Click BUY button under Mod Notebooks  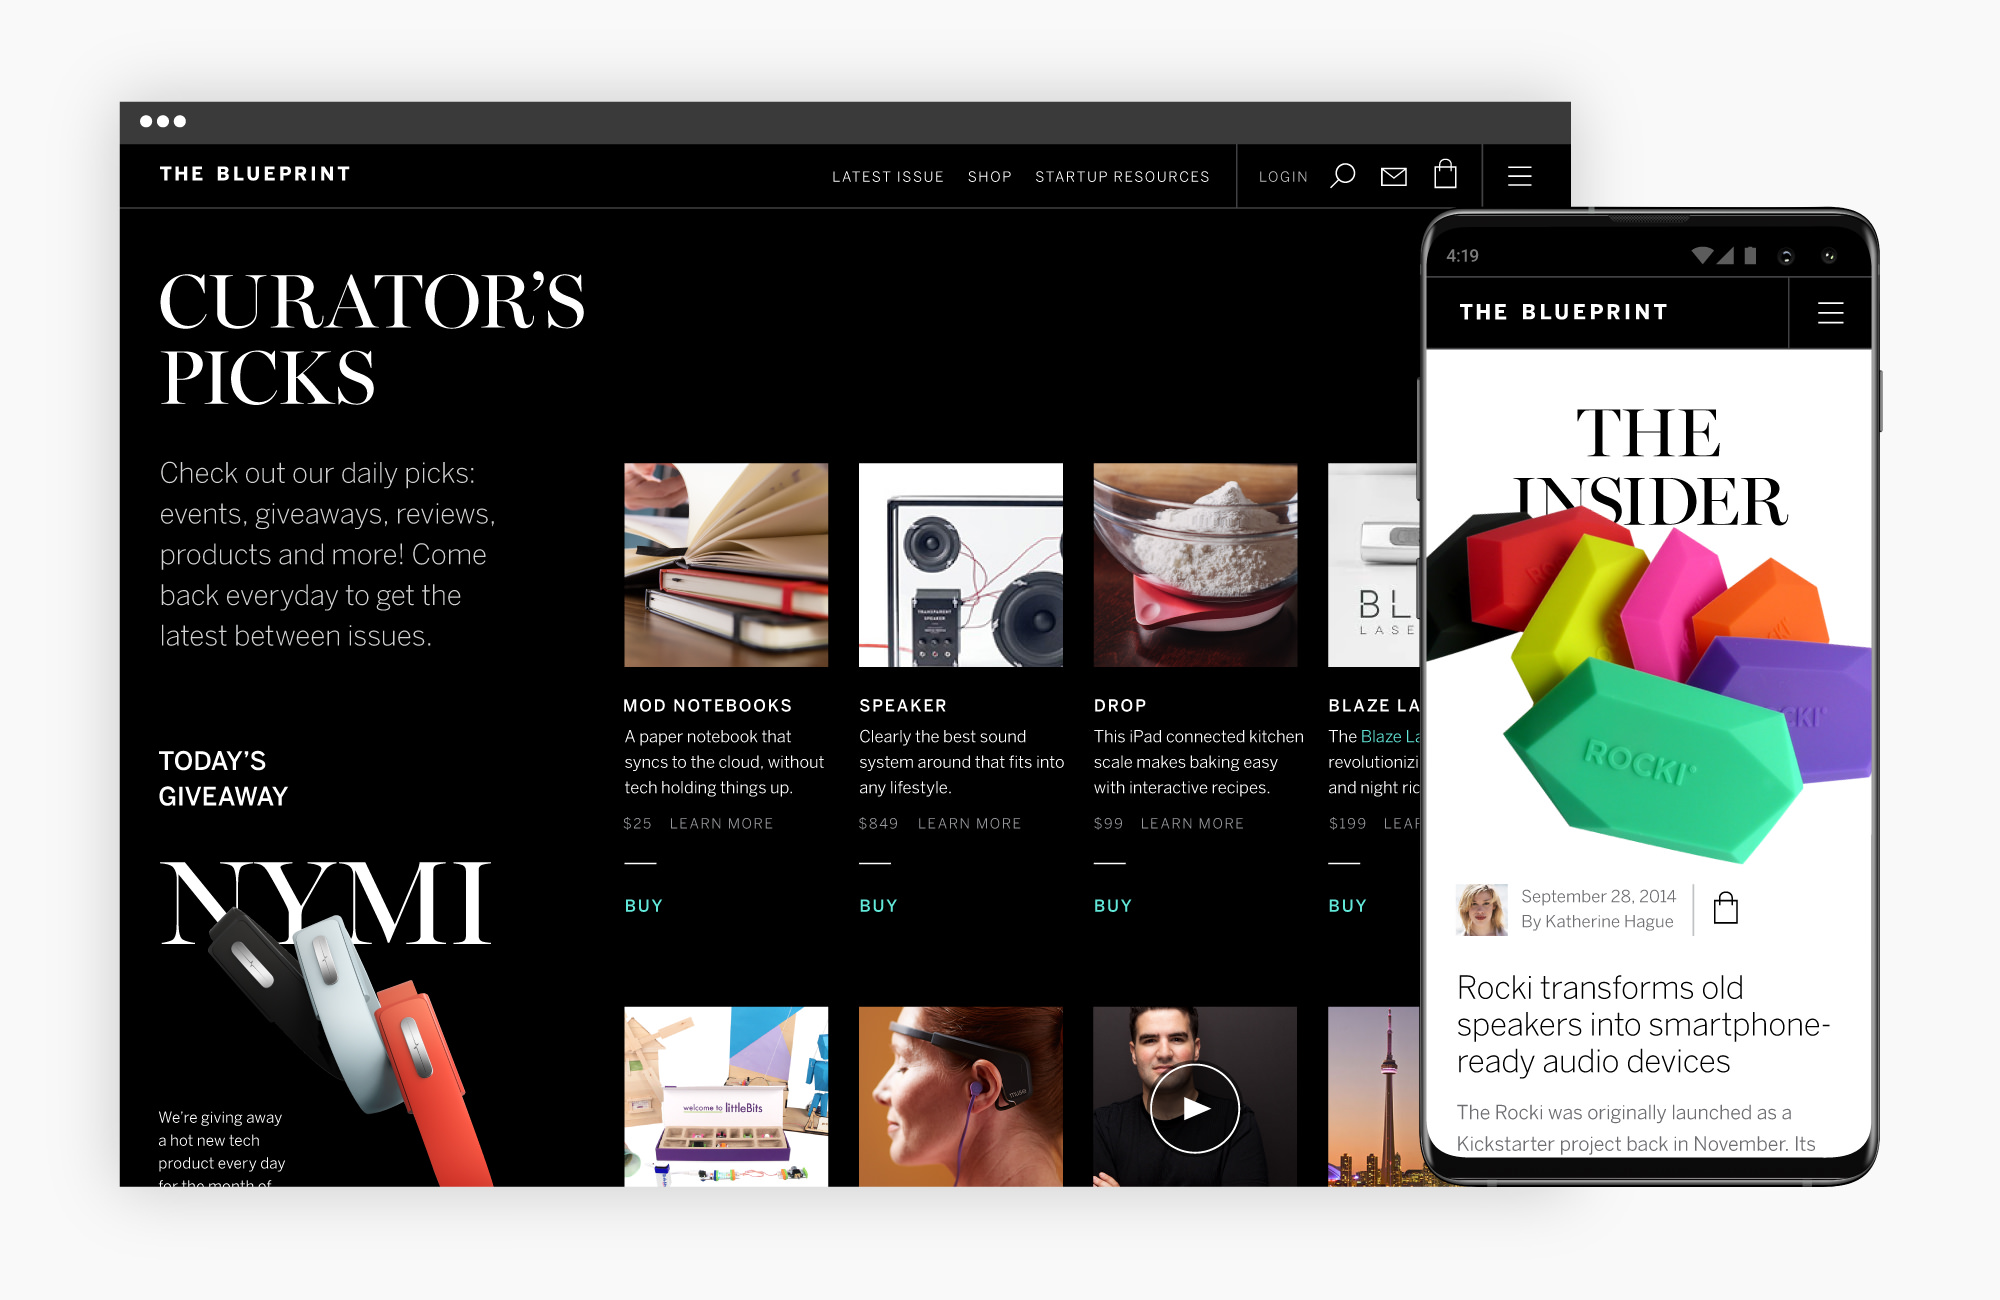(x=641, y=904)
